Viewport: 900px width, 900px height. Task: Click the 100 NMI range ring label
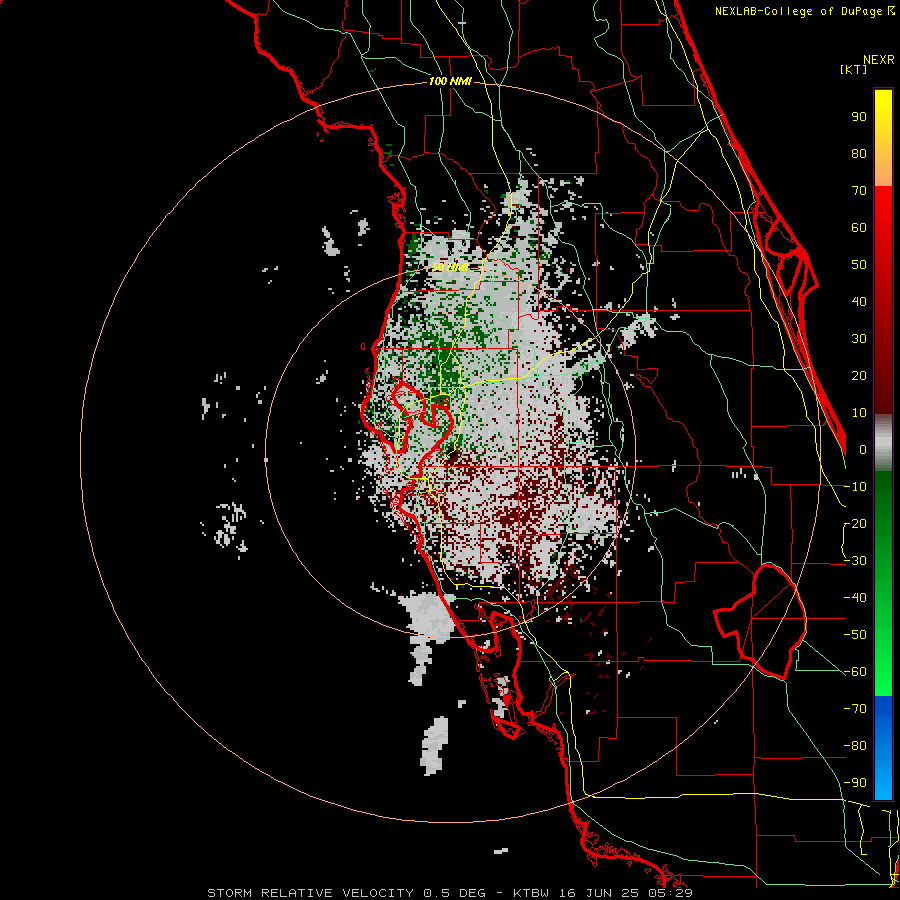click(x=451, y=82)
